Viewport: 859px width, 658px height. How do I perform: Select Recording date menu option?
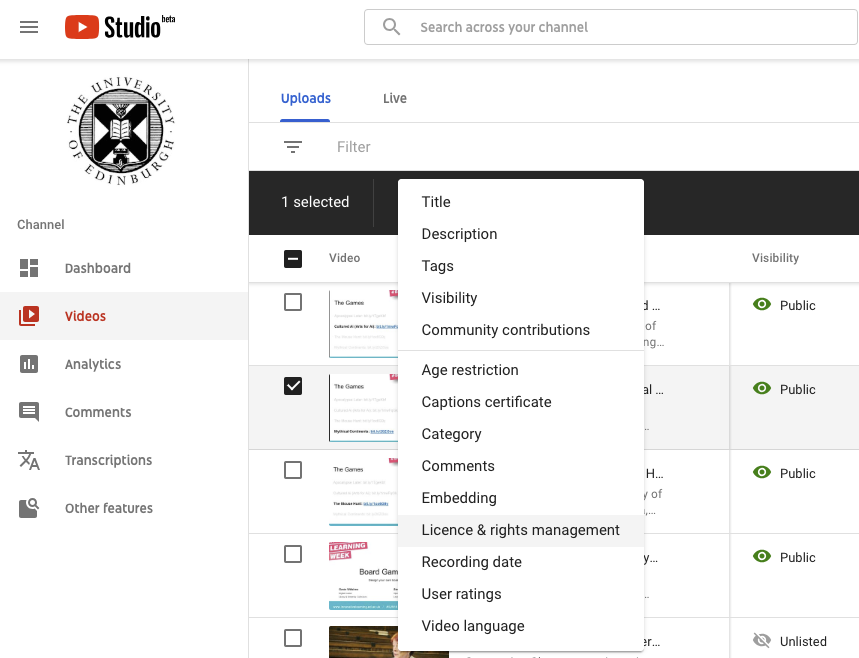point(521,562)
